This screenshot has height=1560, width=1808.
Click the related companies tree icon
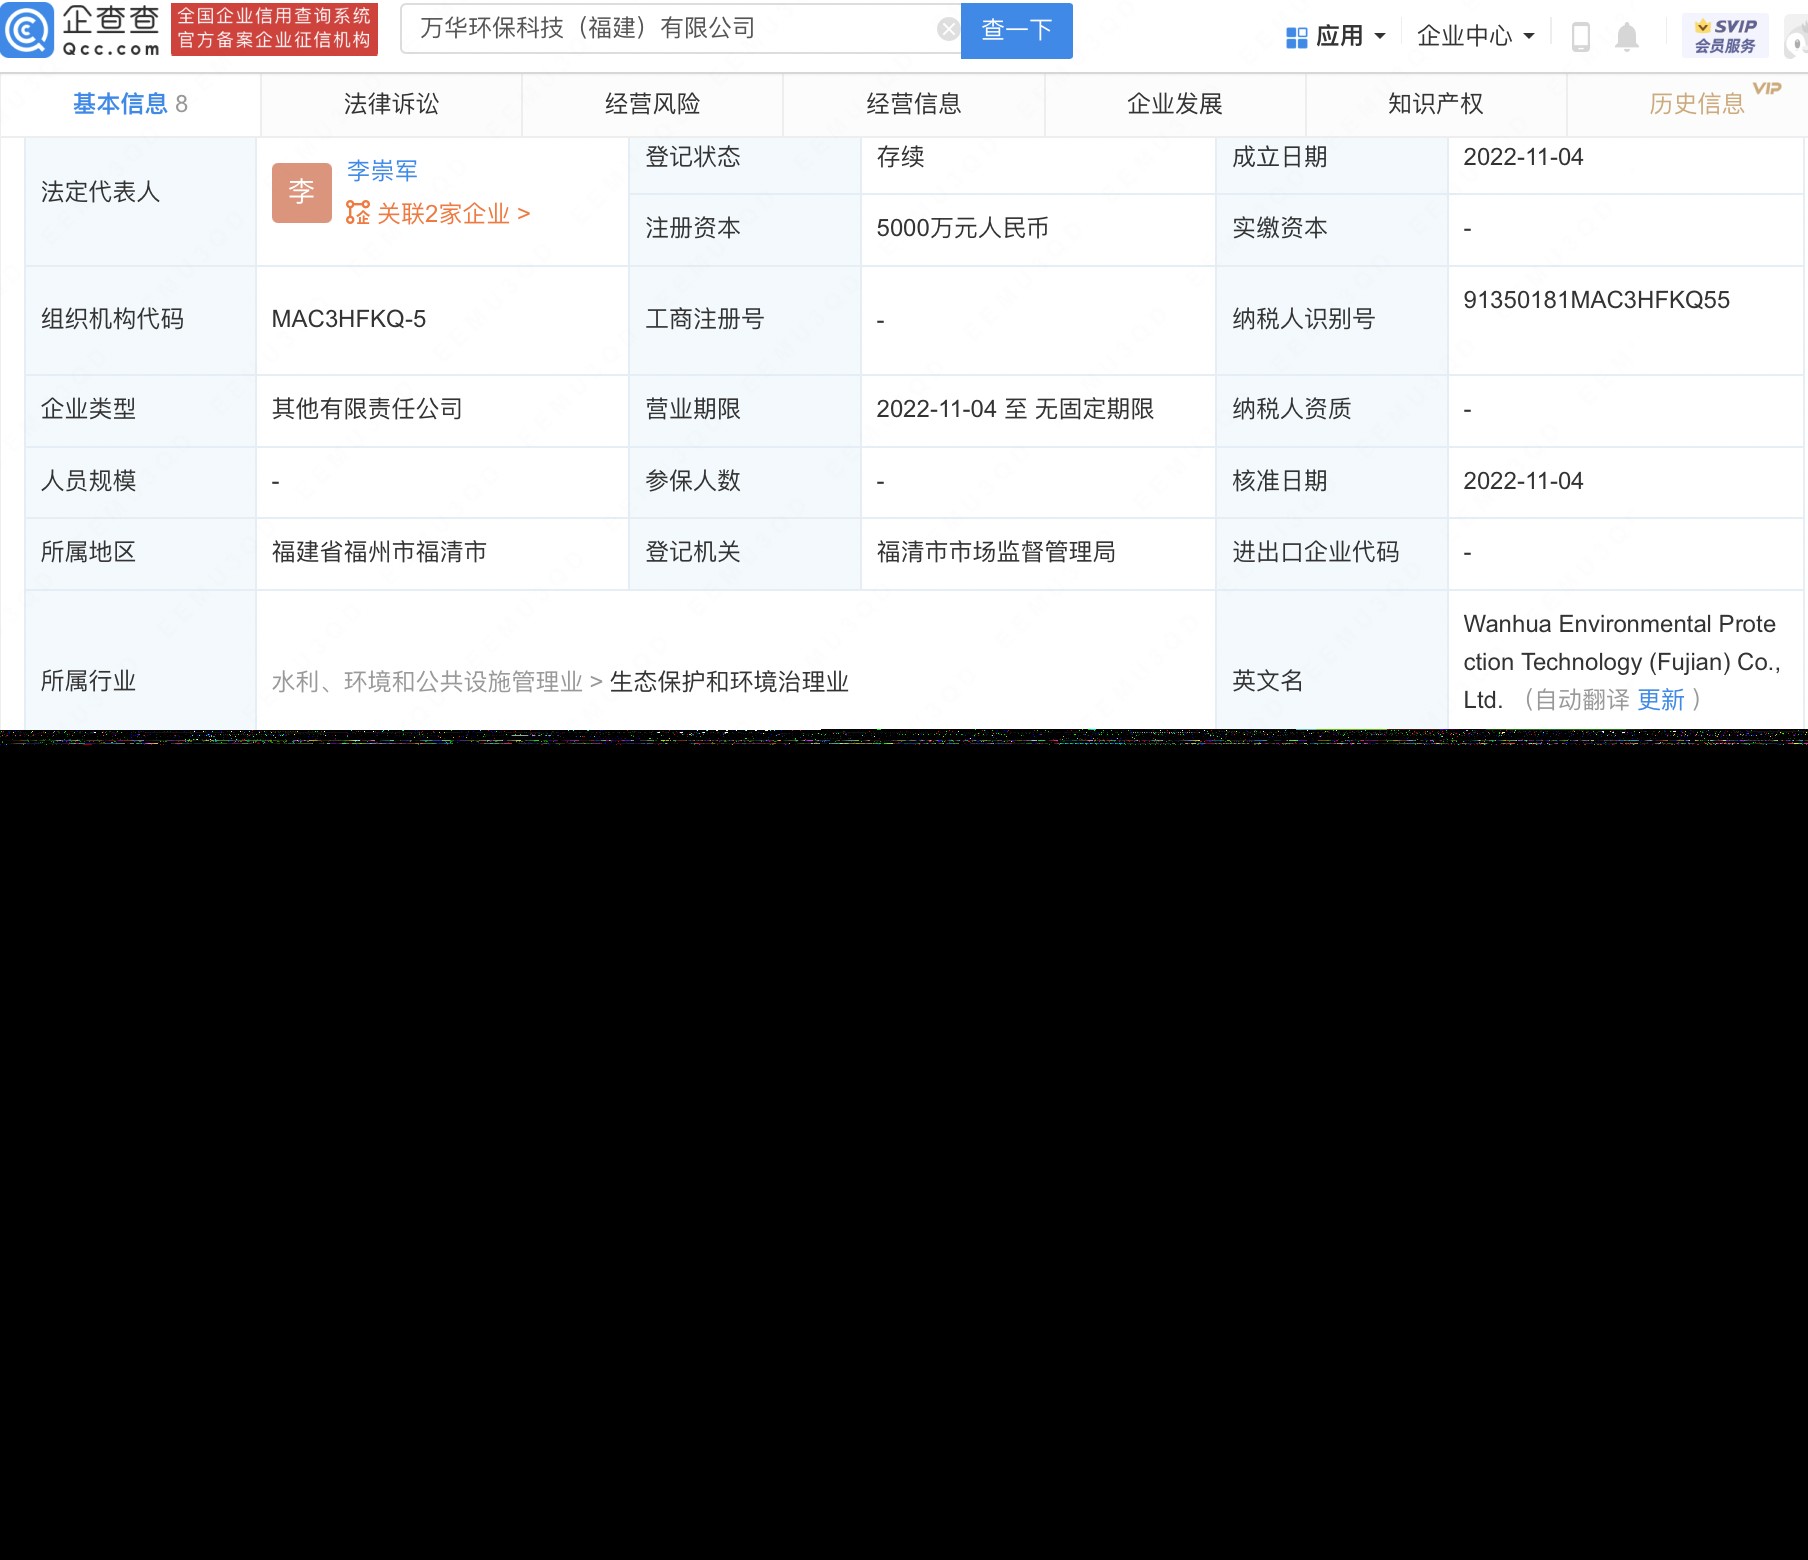click(357, 213)
